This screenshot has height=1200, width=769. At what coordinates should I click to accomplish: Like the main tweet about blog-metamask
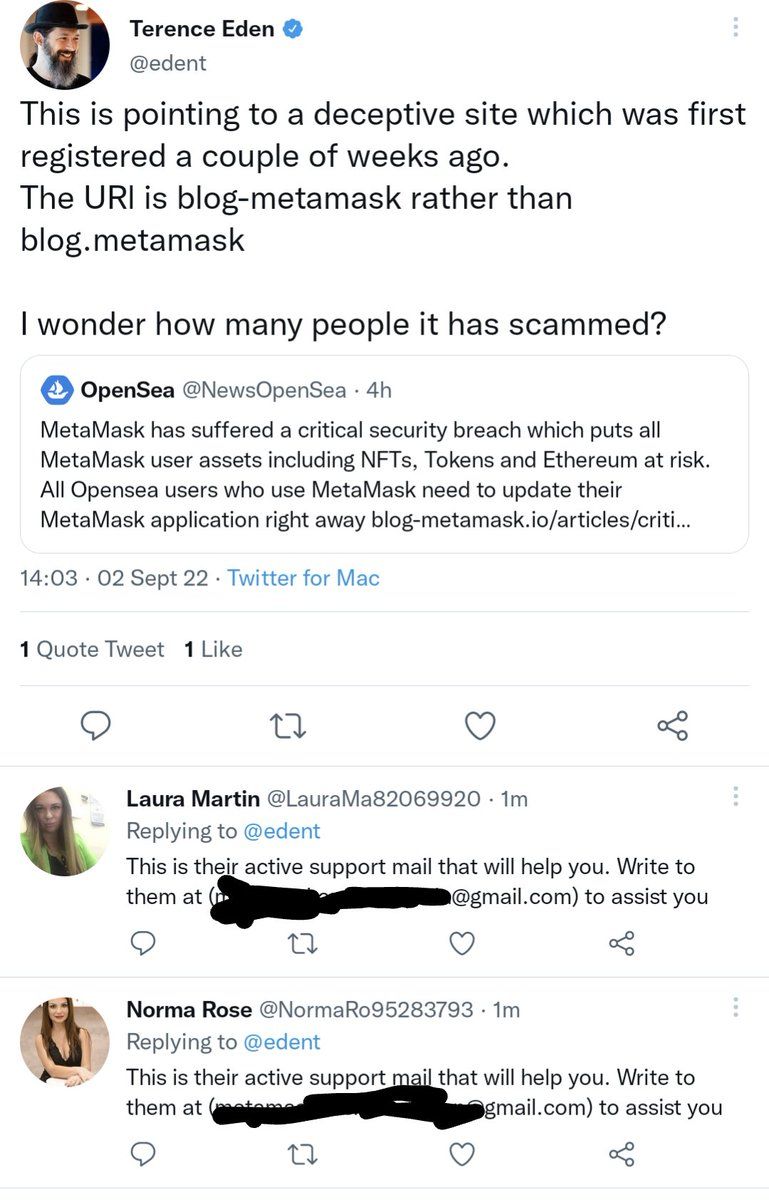pyautogui.click(x=480, y=725)
